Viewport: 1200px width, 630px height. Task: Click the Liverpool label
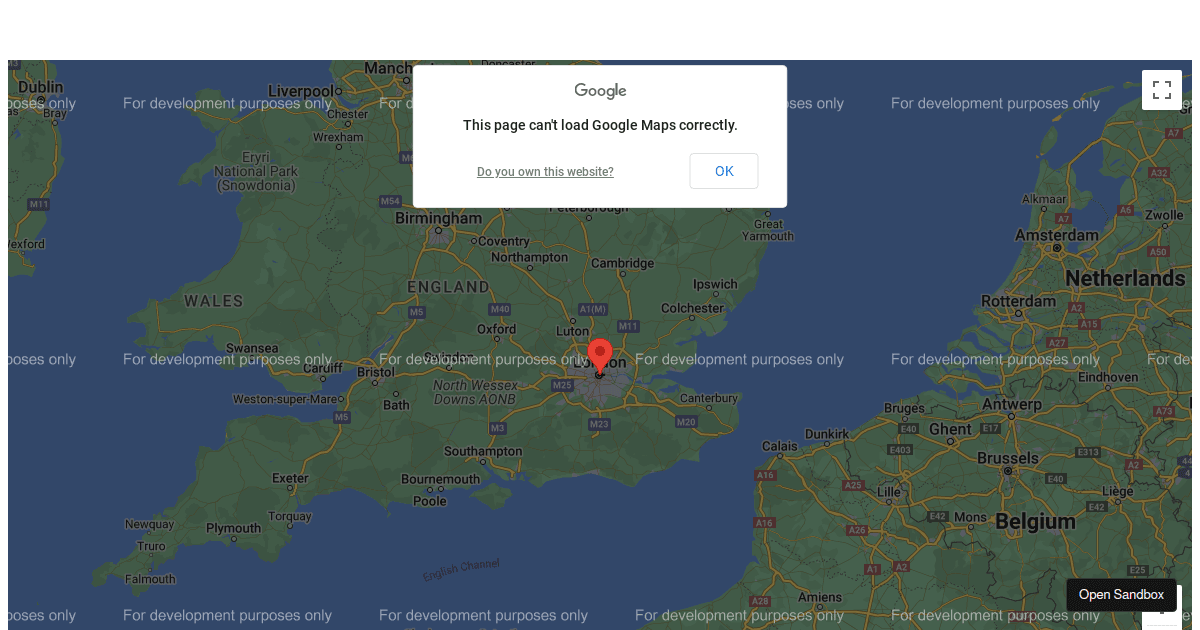pos(300,91)
